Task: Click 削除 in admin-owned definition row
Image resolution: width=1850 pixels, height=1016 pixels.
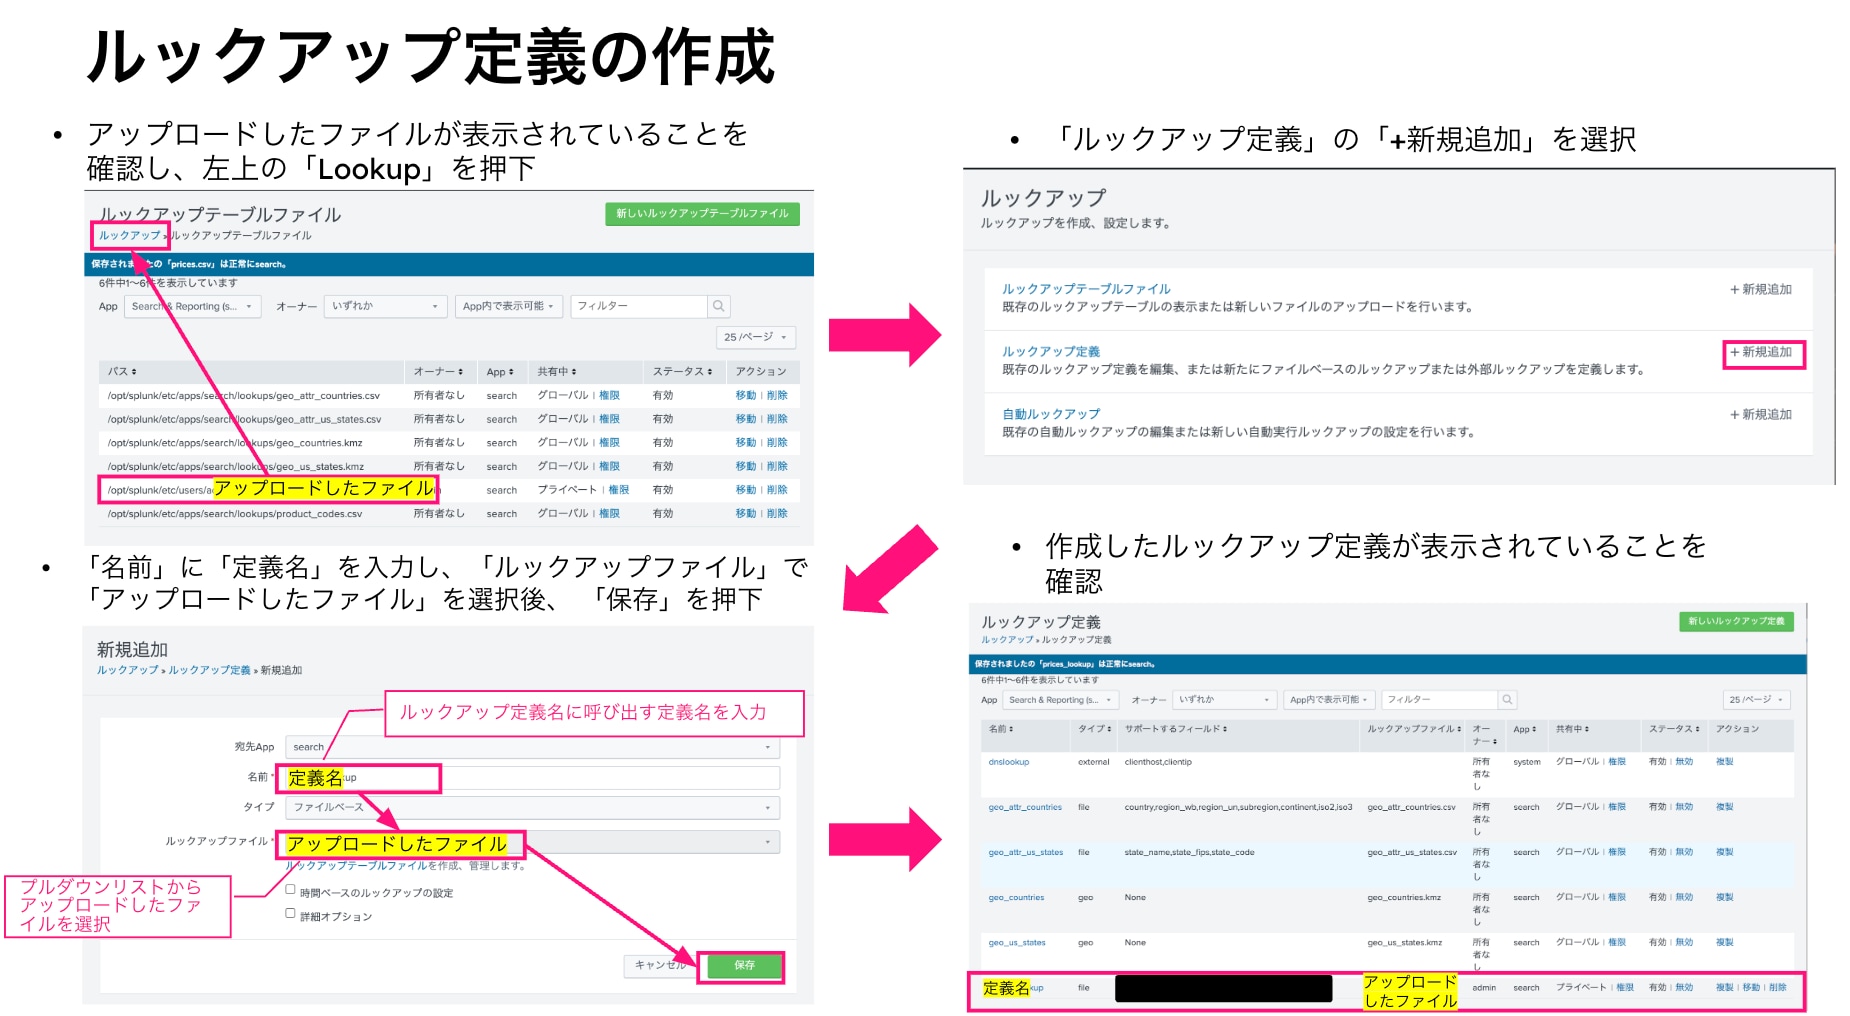Action: pos(1777,987)
